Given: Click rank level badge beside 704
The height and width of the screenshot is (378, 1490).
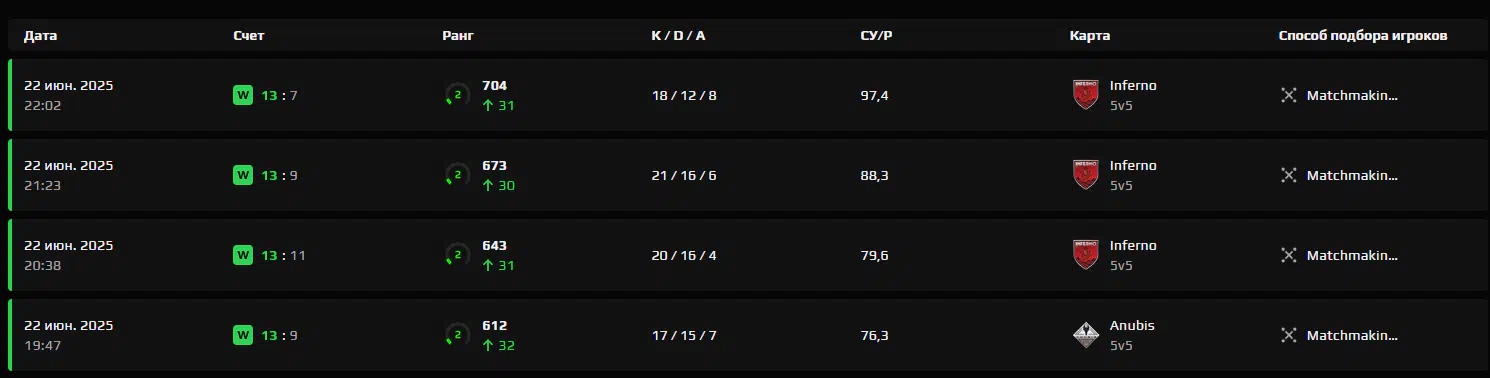Looking at the screenshot, I should point(457,95).
